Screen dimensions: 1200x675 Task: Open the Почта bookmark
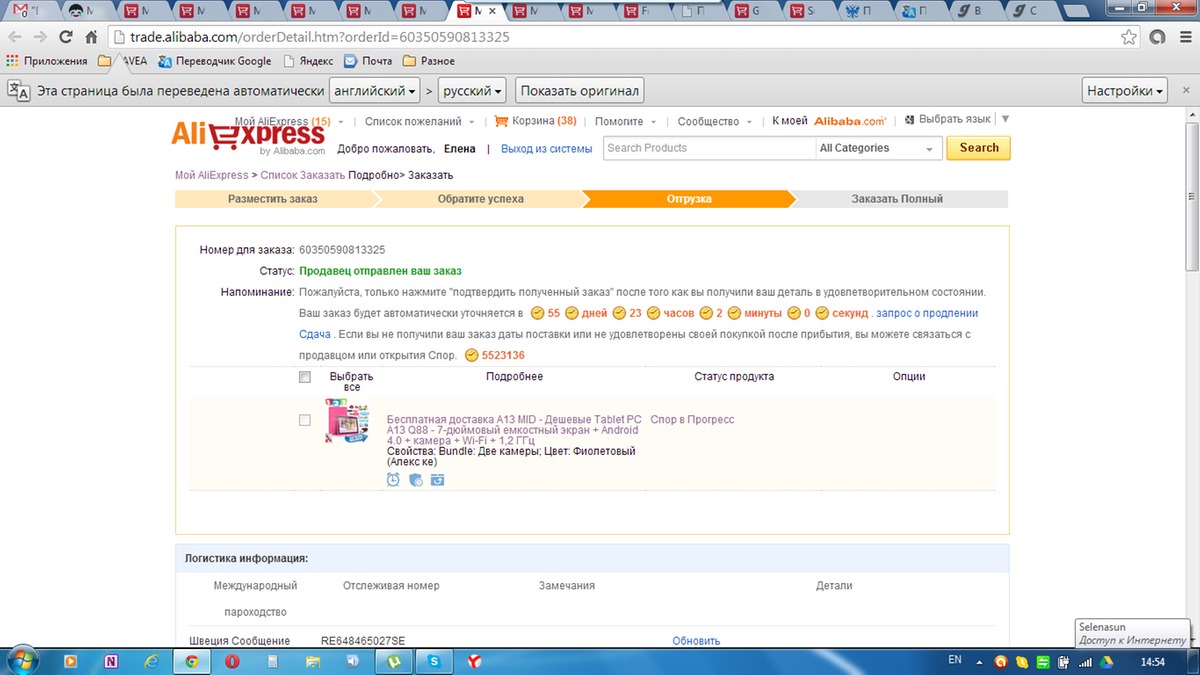point(368,61)
